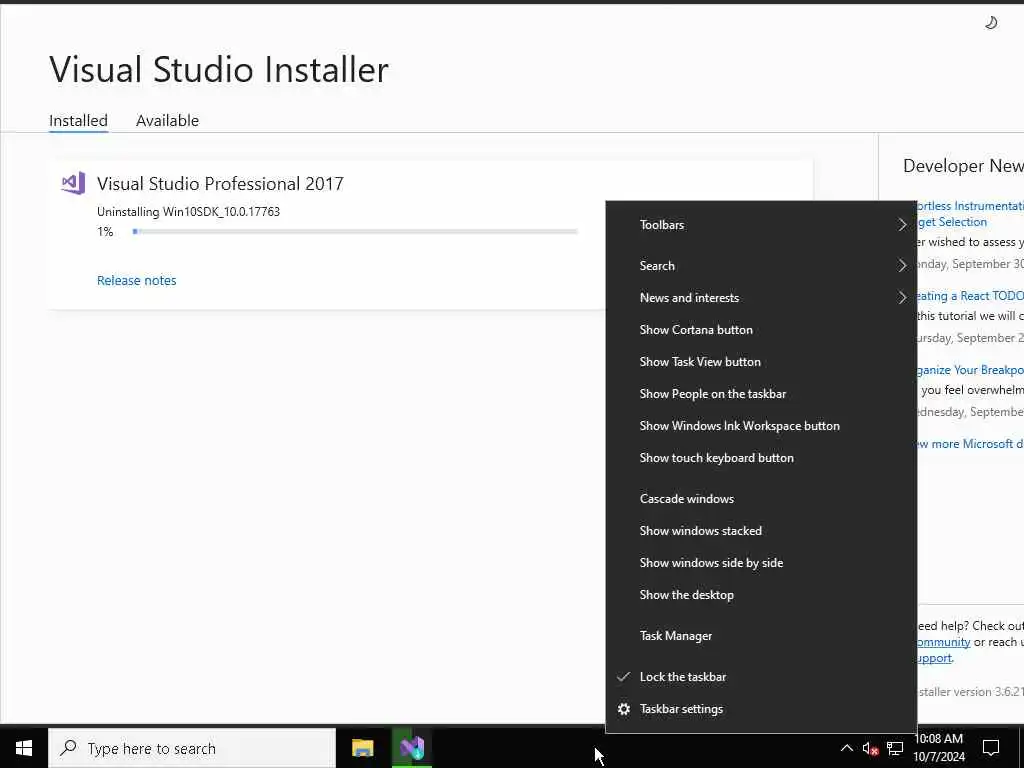1024x768 pixels.
Task: Click the 1% progress percentage text
Action: pos(105,232)
